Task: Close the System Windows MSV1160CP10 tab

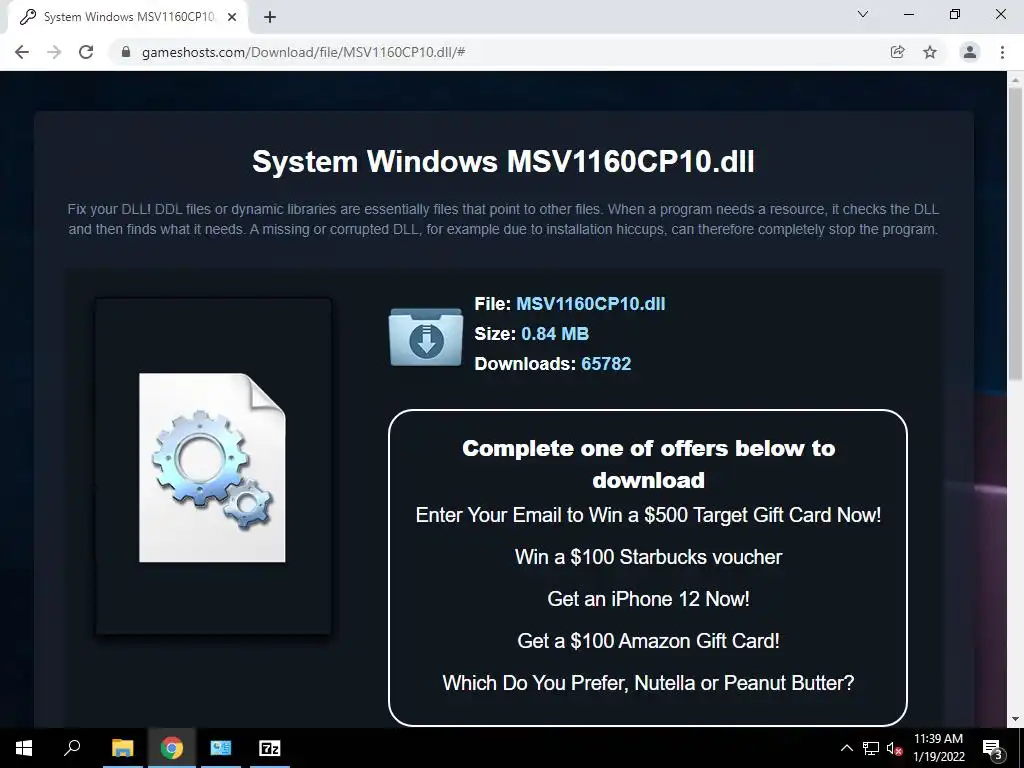Action: click(232, 17)
